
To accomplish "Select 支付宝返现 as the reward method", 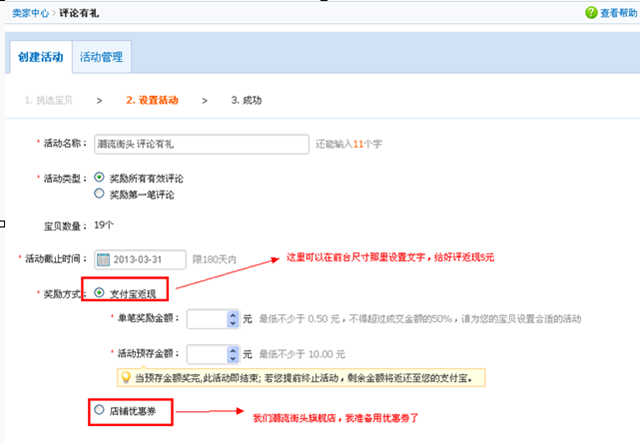I will point(98,292).
